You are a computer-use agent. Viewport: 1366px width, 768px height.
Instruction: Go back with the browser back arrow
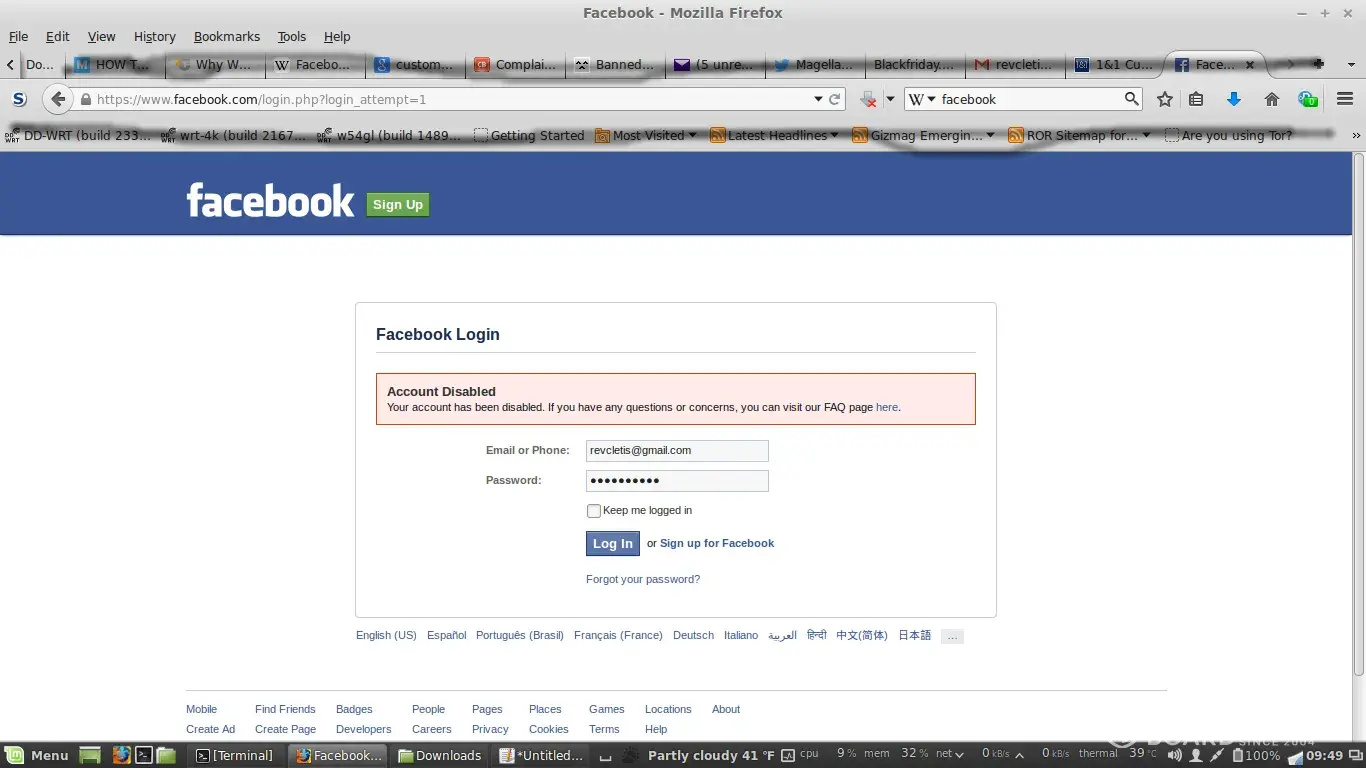pos(58,99)
